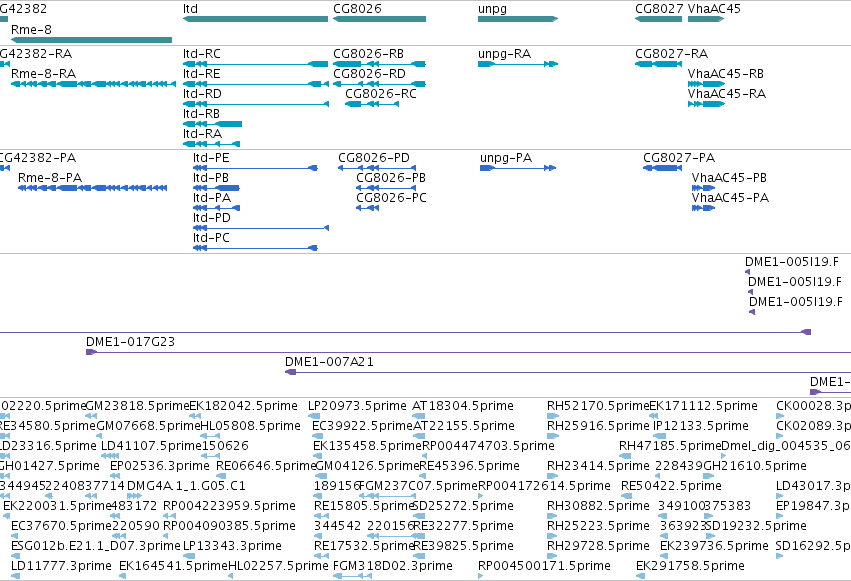The image size is (851, 581).
Task: Open EST HL02257.5prime
Action: 278,566
